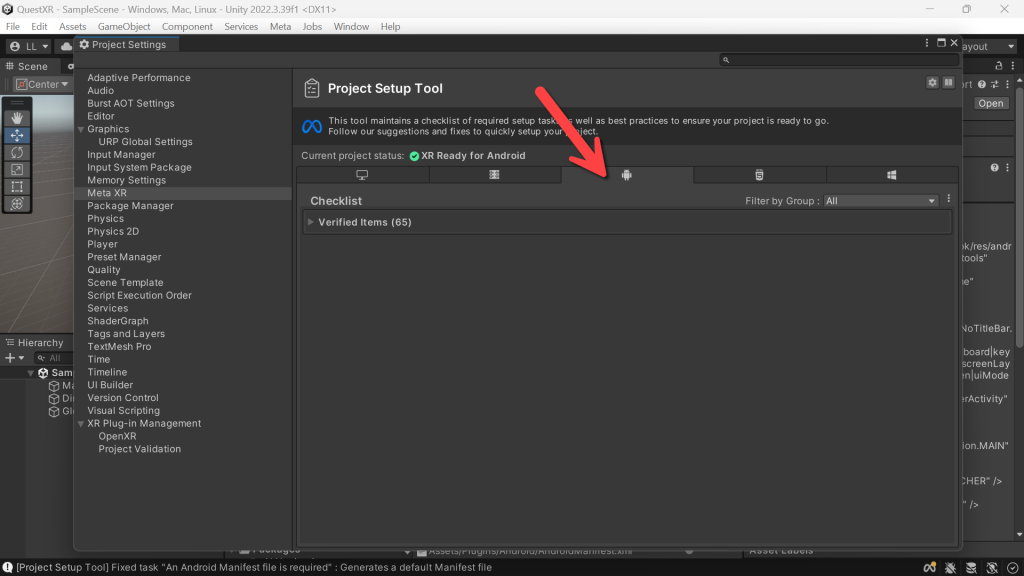This screenshot has width=1024, height=576.
Task: Select URP Global Settings
Action: (146, 142)
